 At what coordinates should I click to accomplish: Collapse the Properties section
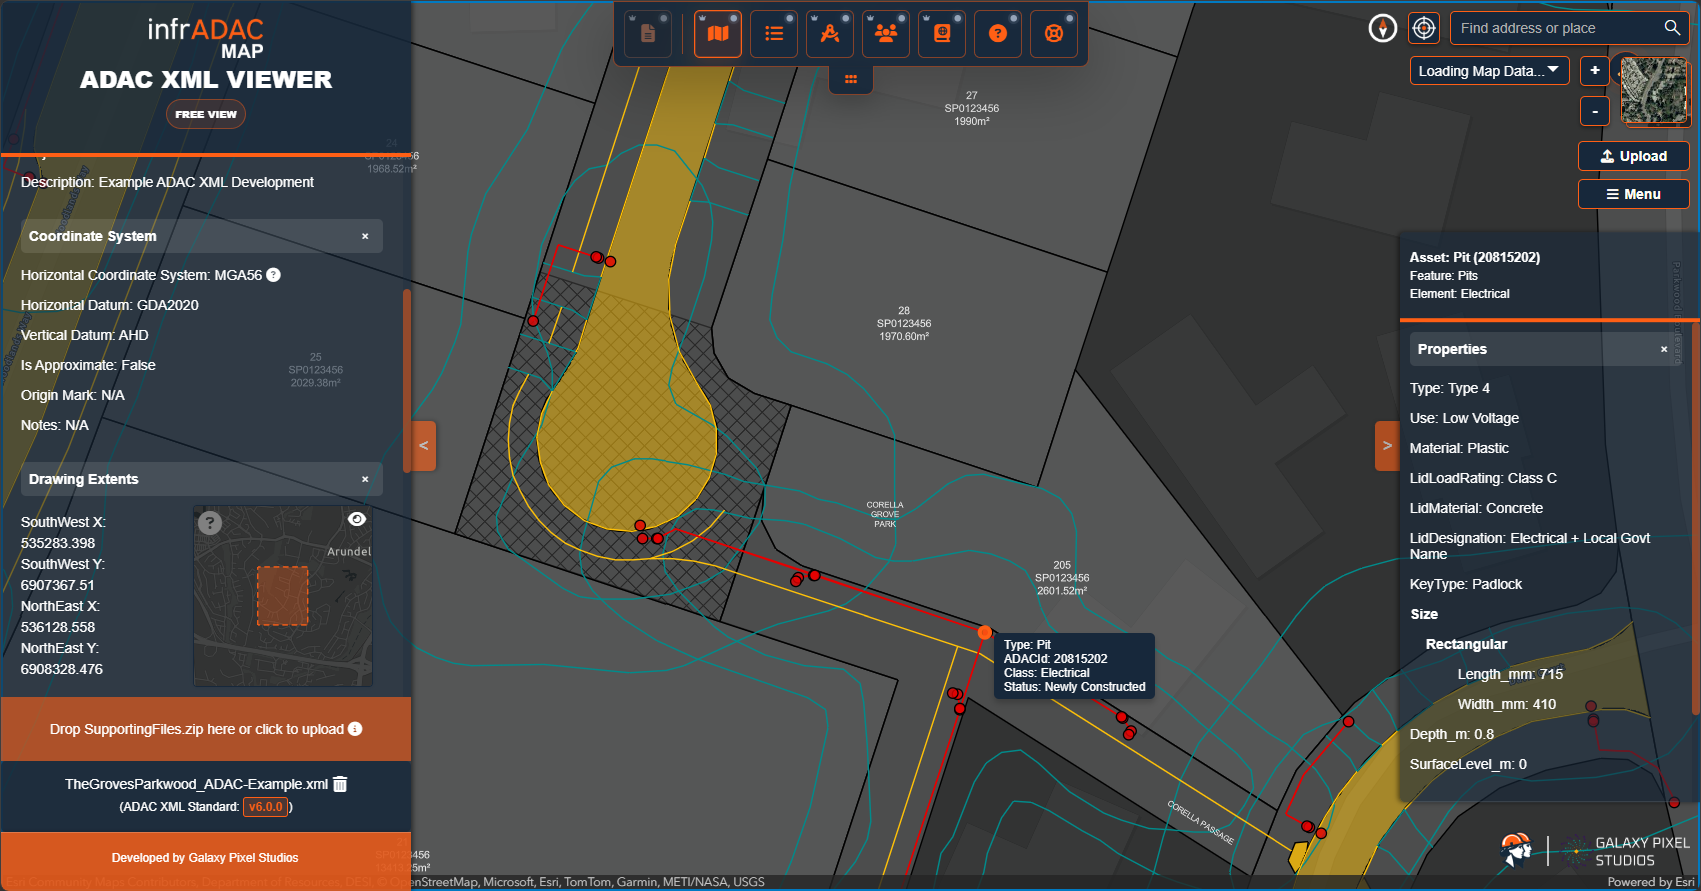tap(1664, 350)
